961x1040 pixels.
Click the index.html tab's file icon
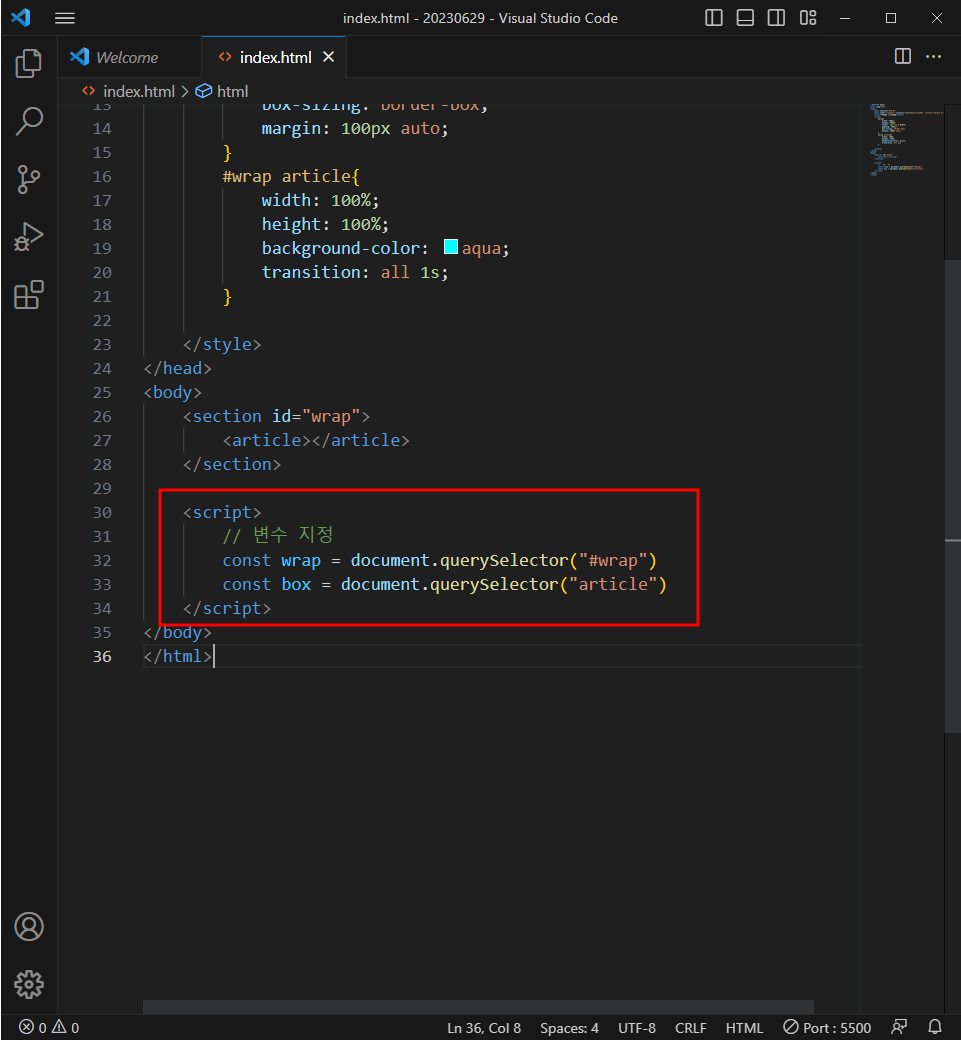(x=225, y=57)
